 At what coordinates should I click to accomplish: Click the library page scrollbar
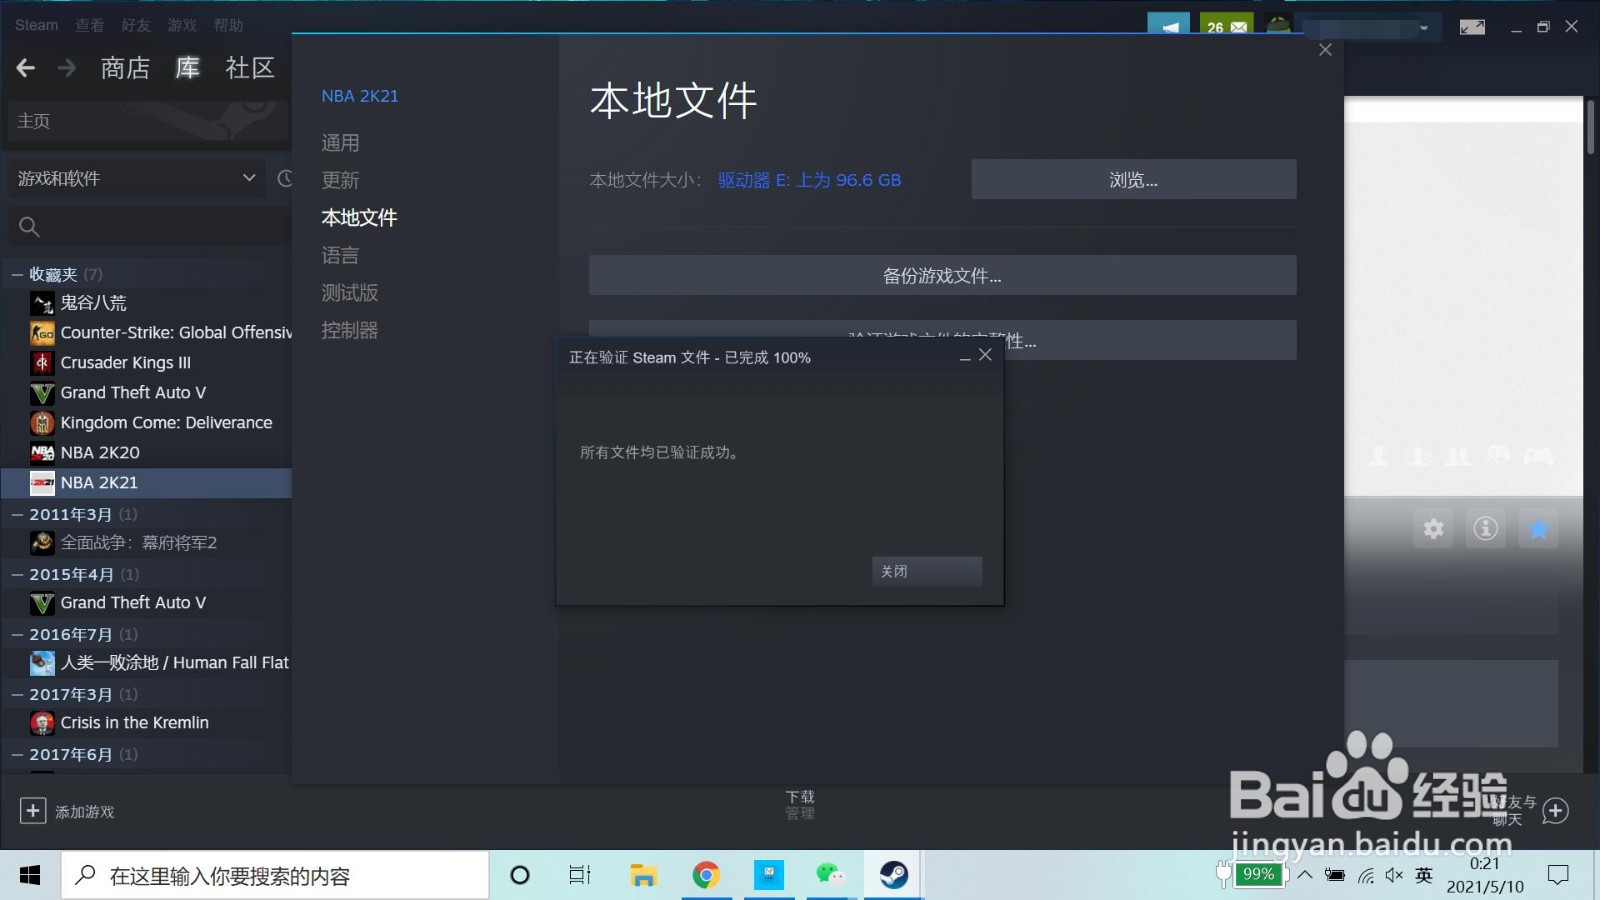(1591, 127)
